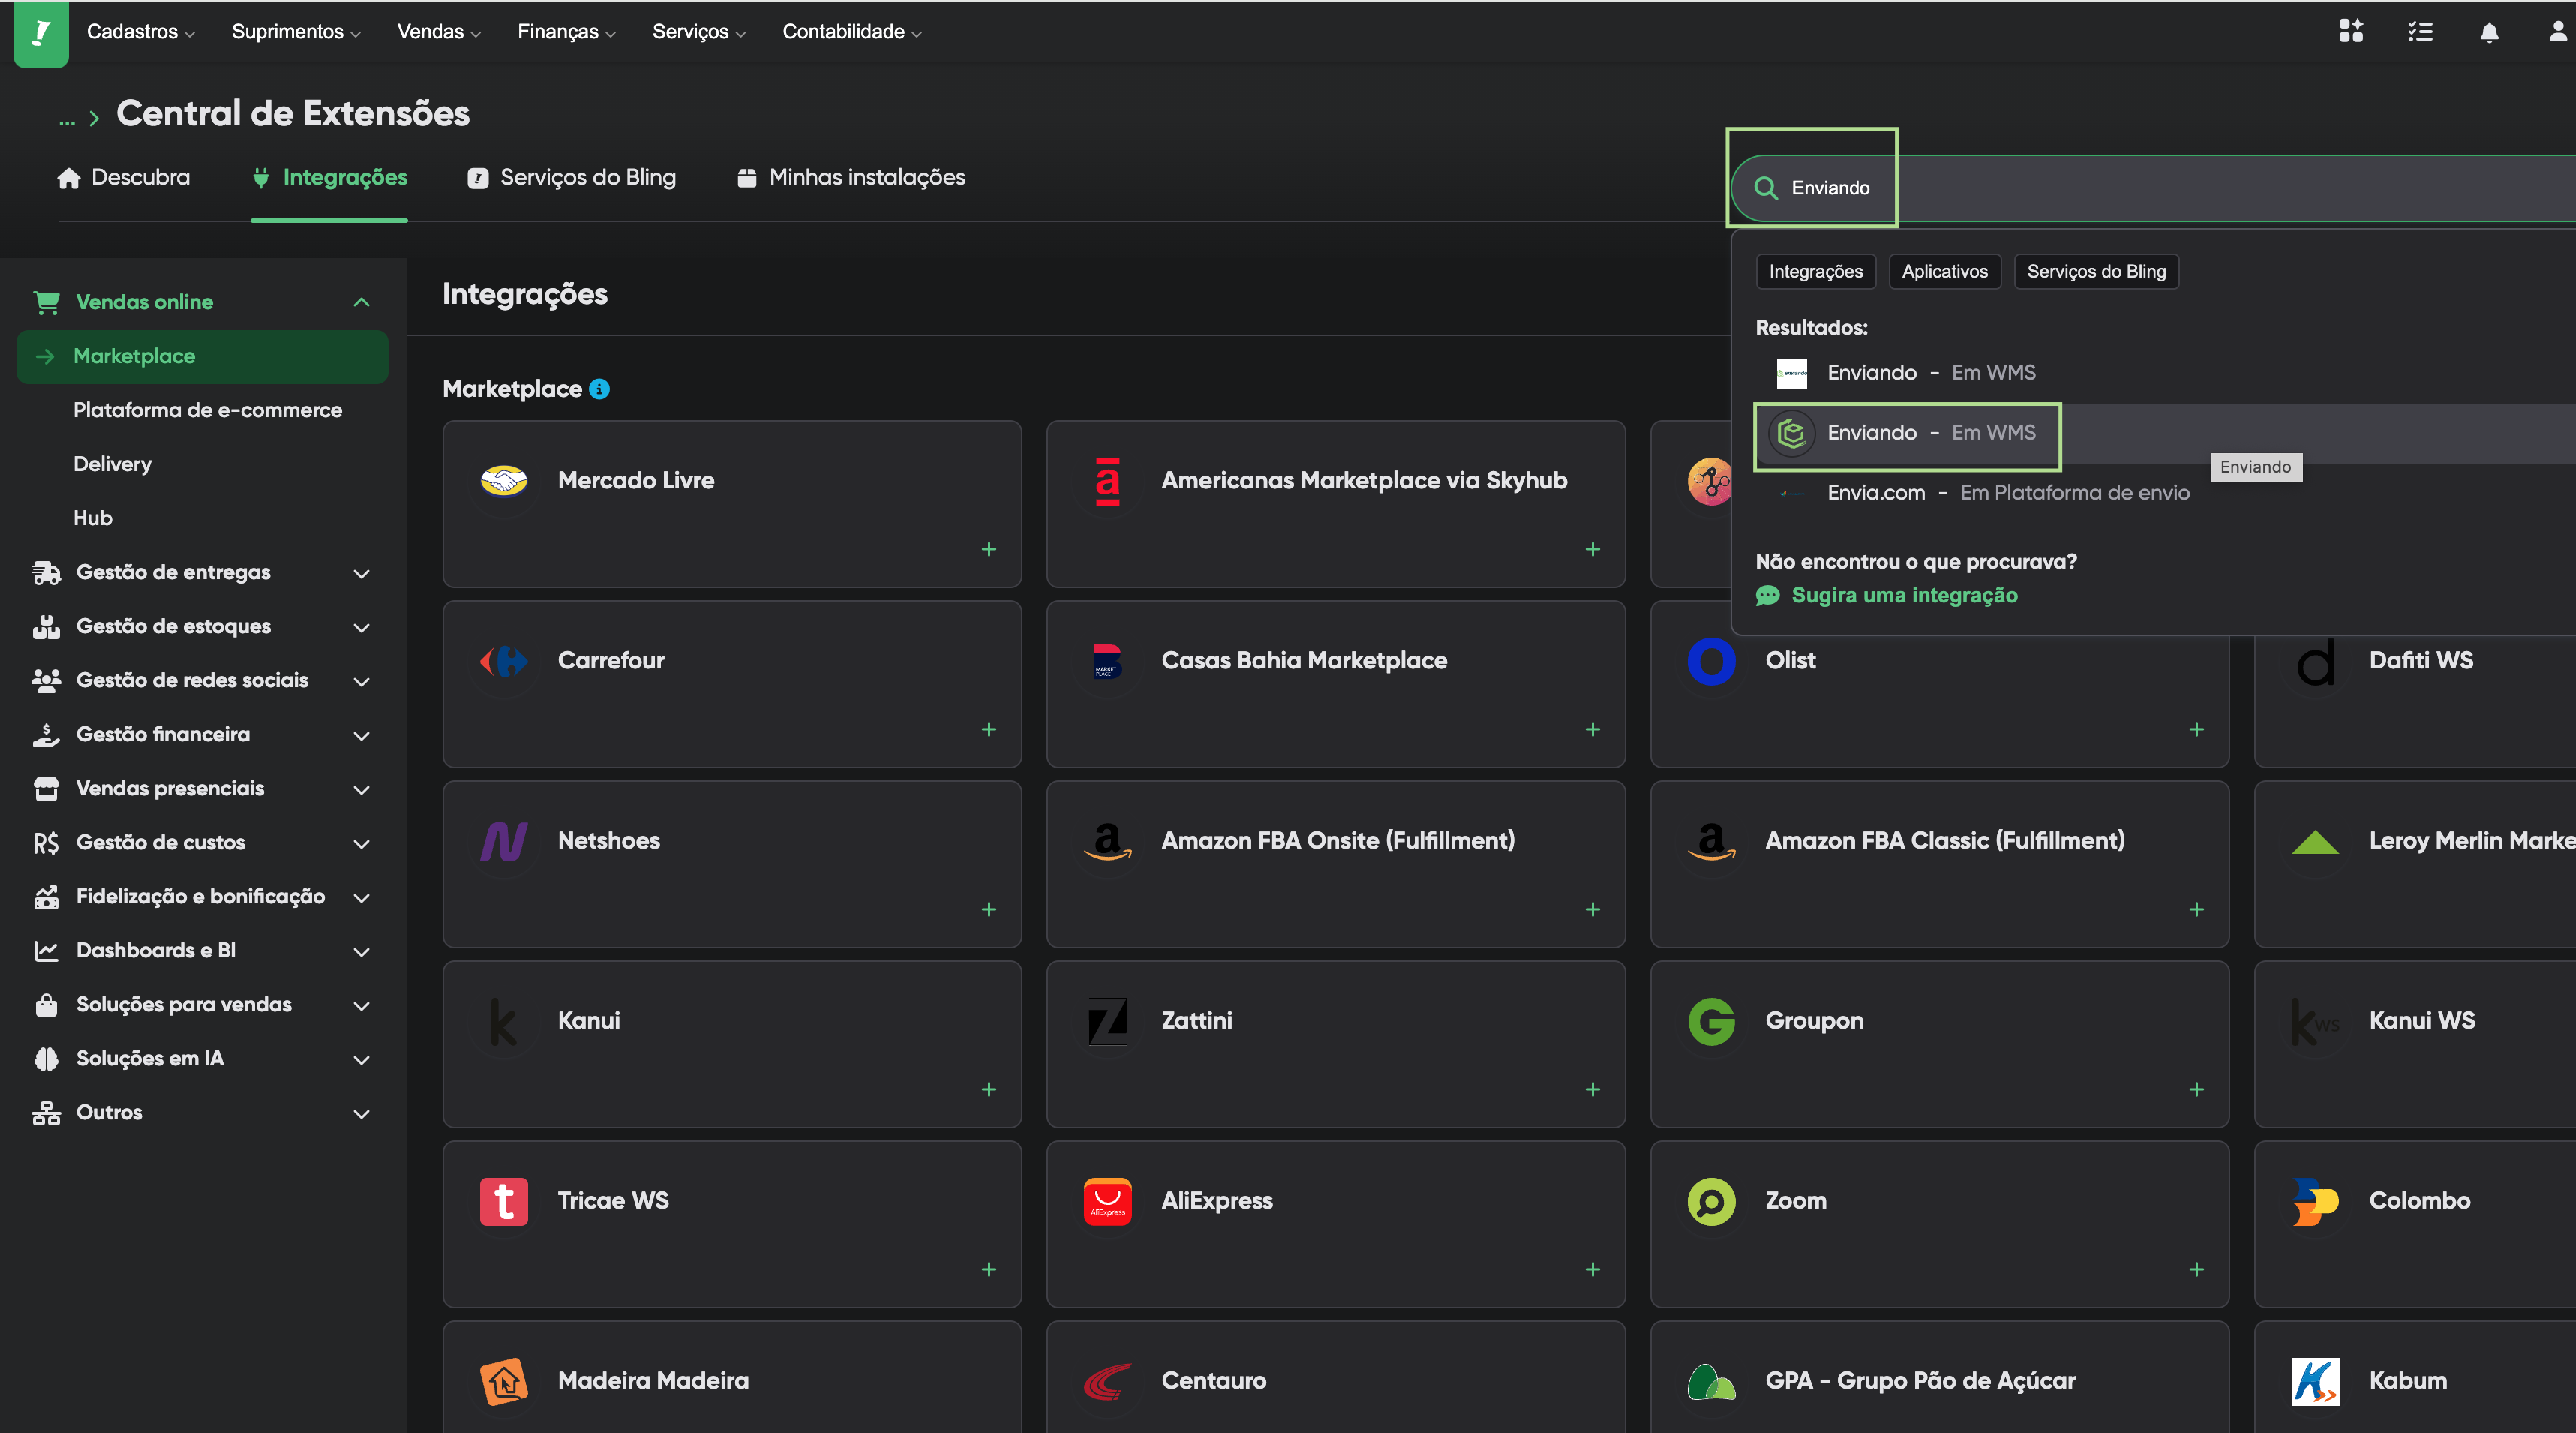Open the Suprimentos dropdown menu
The height and width of the screenshot is (1433, 2576).
[x=296, y=32]
